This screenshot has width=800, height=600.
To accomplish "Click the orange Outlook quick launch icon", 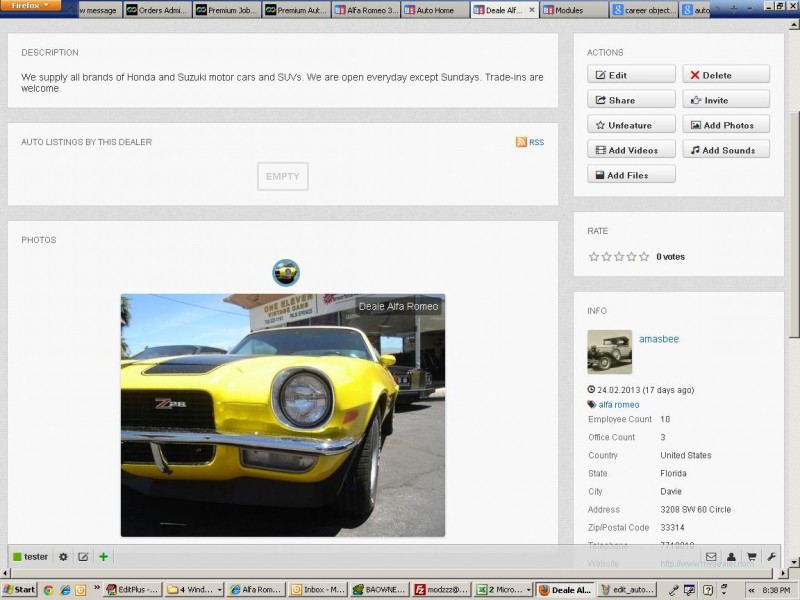I will pyautogui.click(x=81, y=590).
